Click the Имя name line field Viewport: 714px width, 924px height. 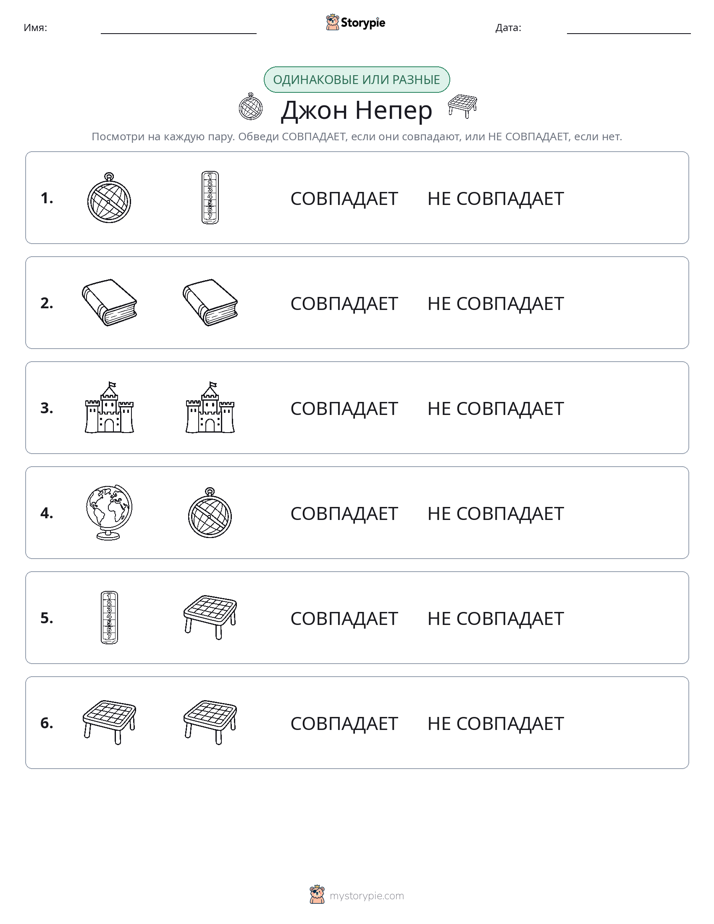pyautogui.click(x=178, y=28)
